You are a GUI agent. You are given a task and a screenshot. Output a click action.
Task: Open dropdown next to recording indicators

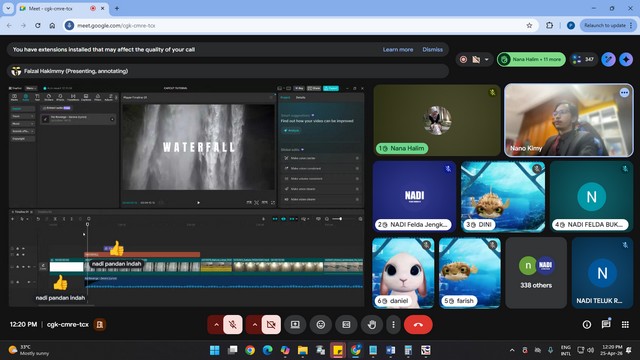pyautogui.click(x=487, y=60)
